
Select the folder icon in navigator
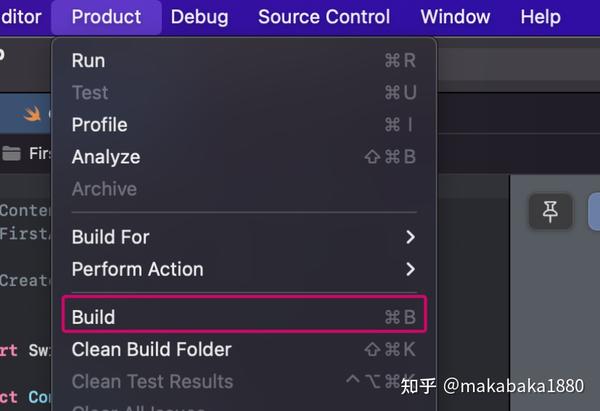pyautogui.click(x=11, y=153)
